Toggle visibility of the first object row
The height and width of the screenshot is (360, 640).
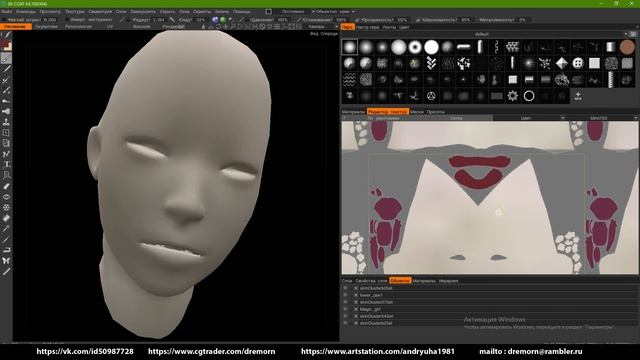pos(346,288)
